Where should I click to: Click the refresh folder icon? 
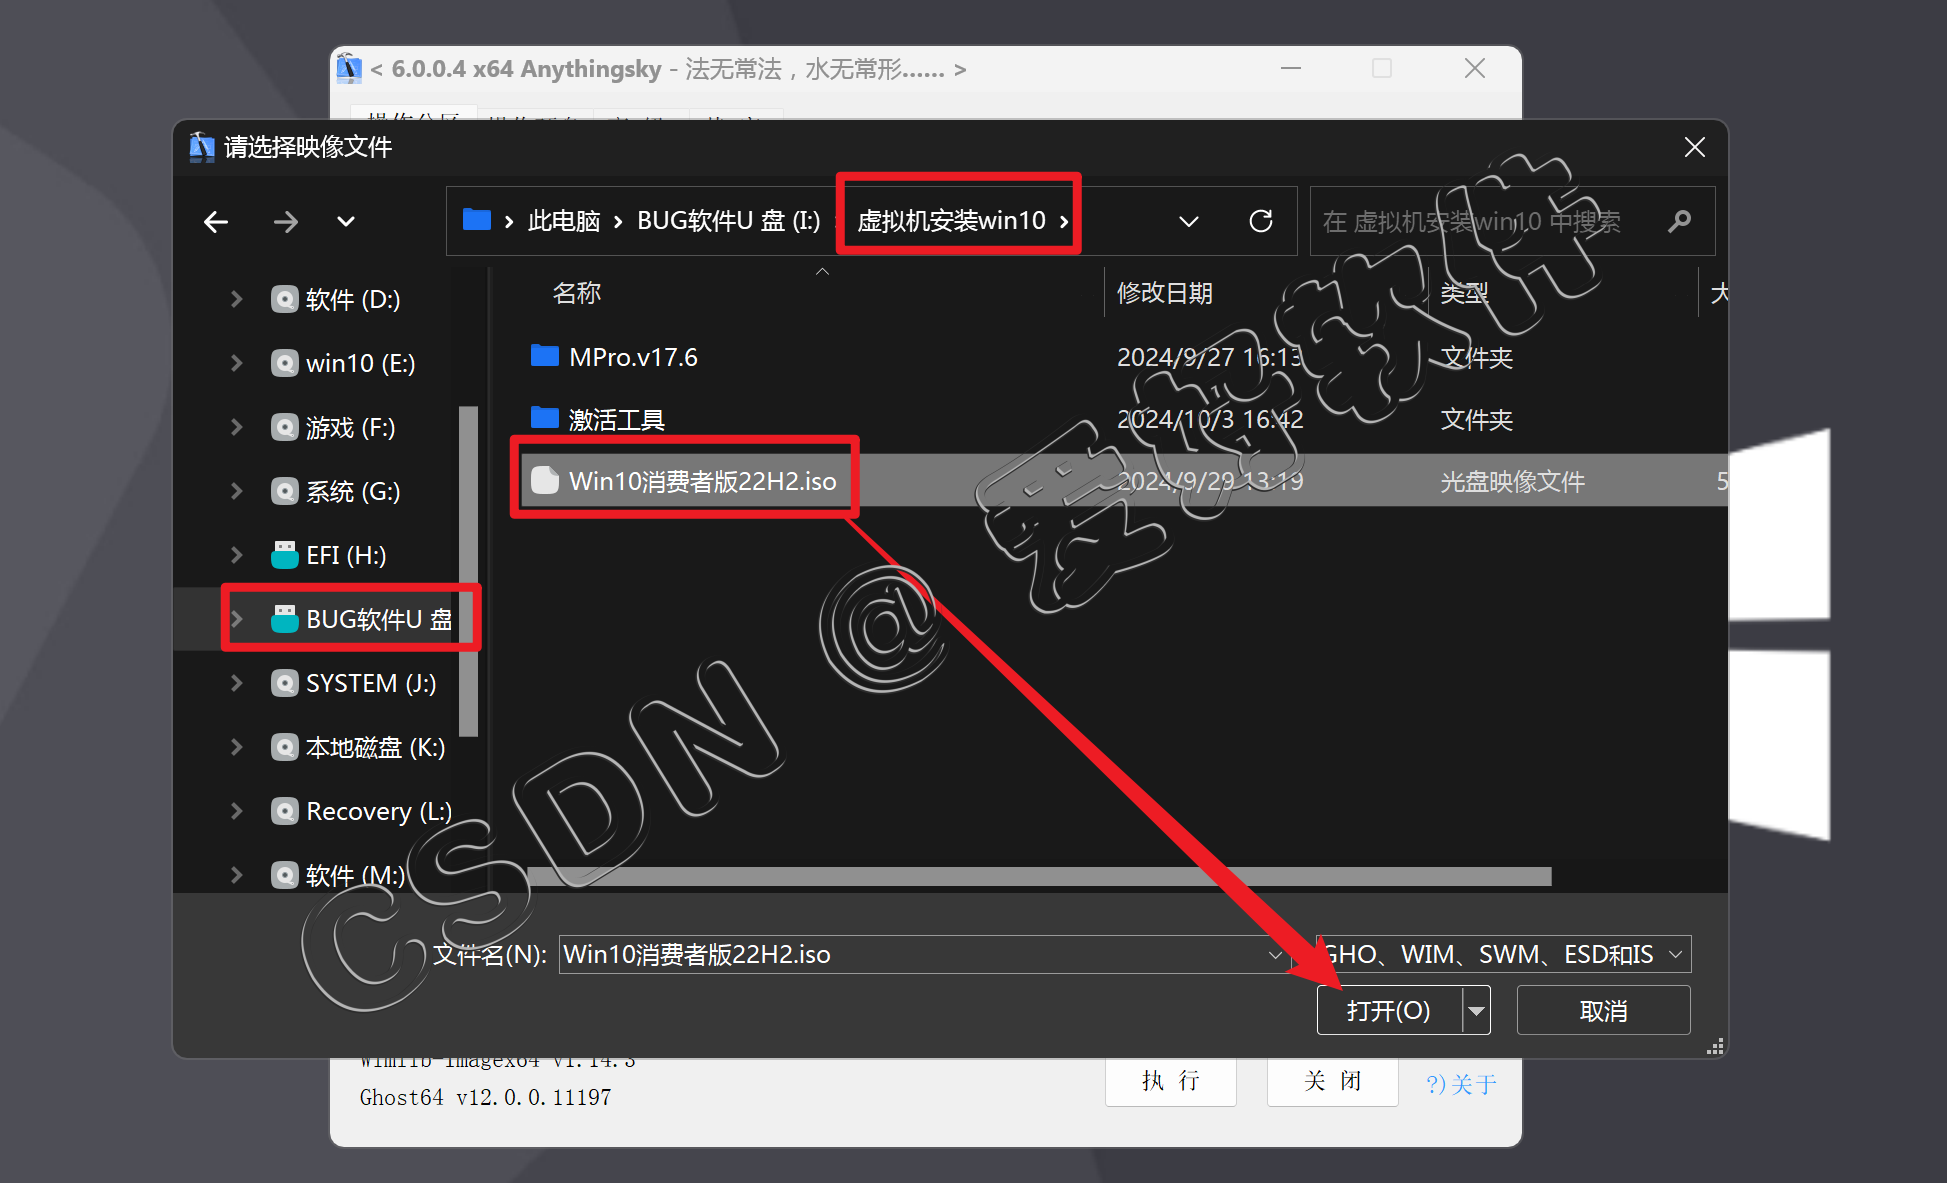click(x=1261, y=221)
